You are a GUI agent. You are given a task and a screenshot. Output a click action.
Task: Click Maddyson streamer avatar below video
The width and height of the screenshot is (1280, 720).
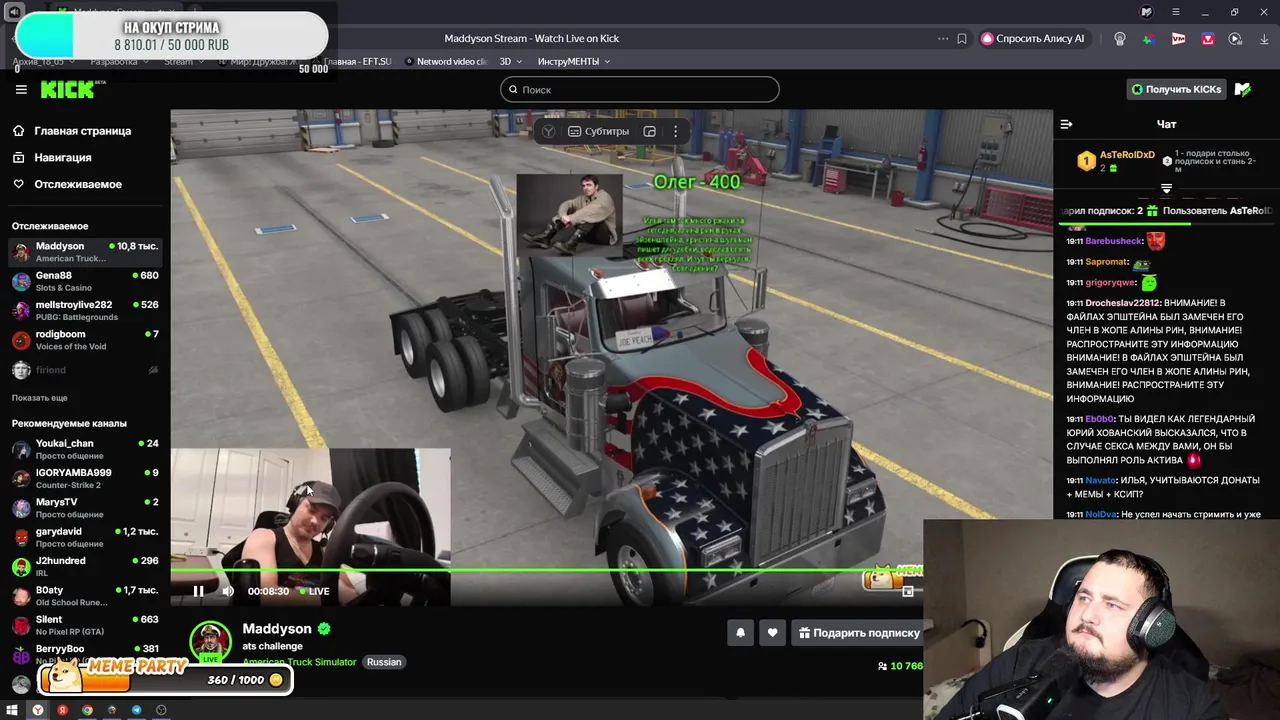[x=210, y=642]
